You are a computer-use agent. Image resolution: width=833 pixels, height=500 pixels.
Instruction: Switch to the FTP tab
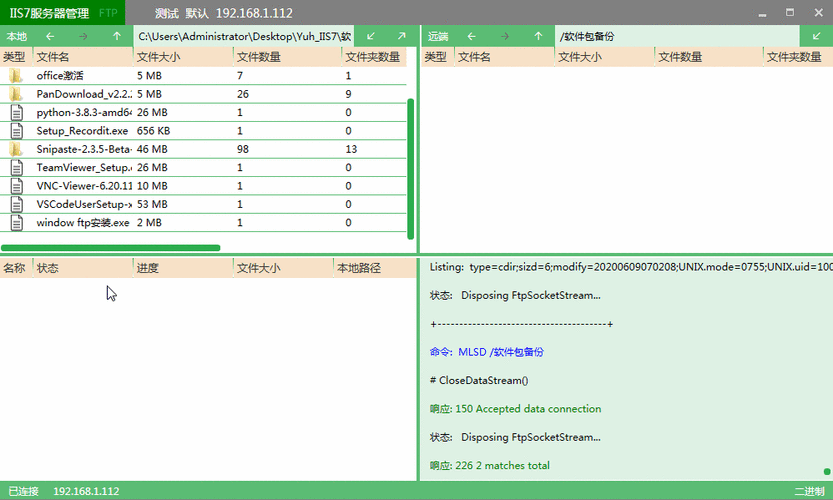click(x=107, y=12)
